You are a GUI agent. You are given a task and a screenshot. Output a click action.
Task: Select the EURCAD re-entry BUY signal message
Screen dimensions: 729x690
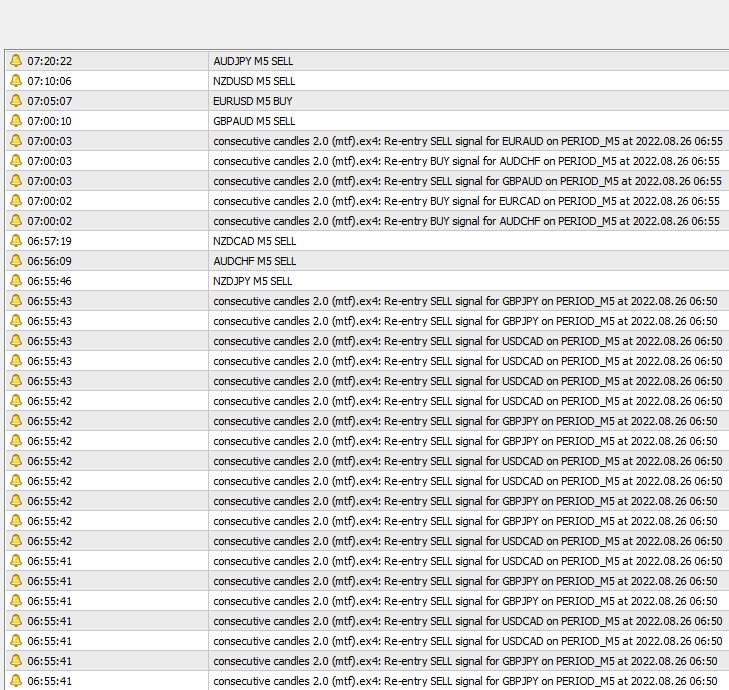(x=467, y=201)
